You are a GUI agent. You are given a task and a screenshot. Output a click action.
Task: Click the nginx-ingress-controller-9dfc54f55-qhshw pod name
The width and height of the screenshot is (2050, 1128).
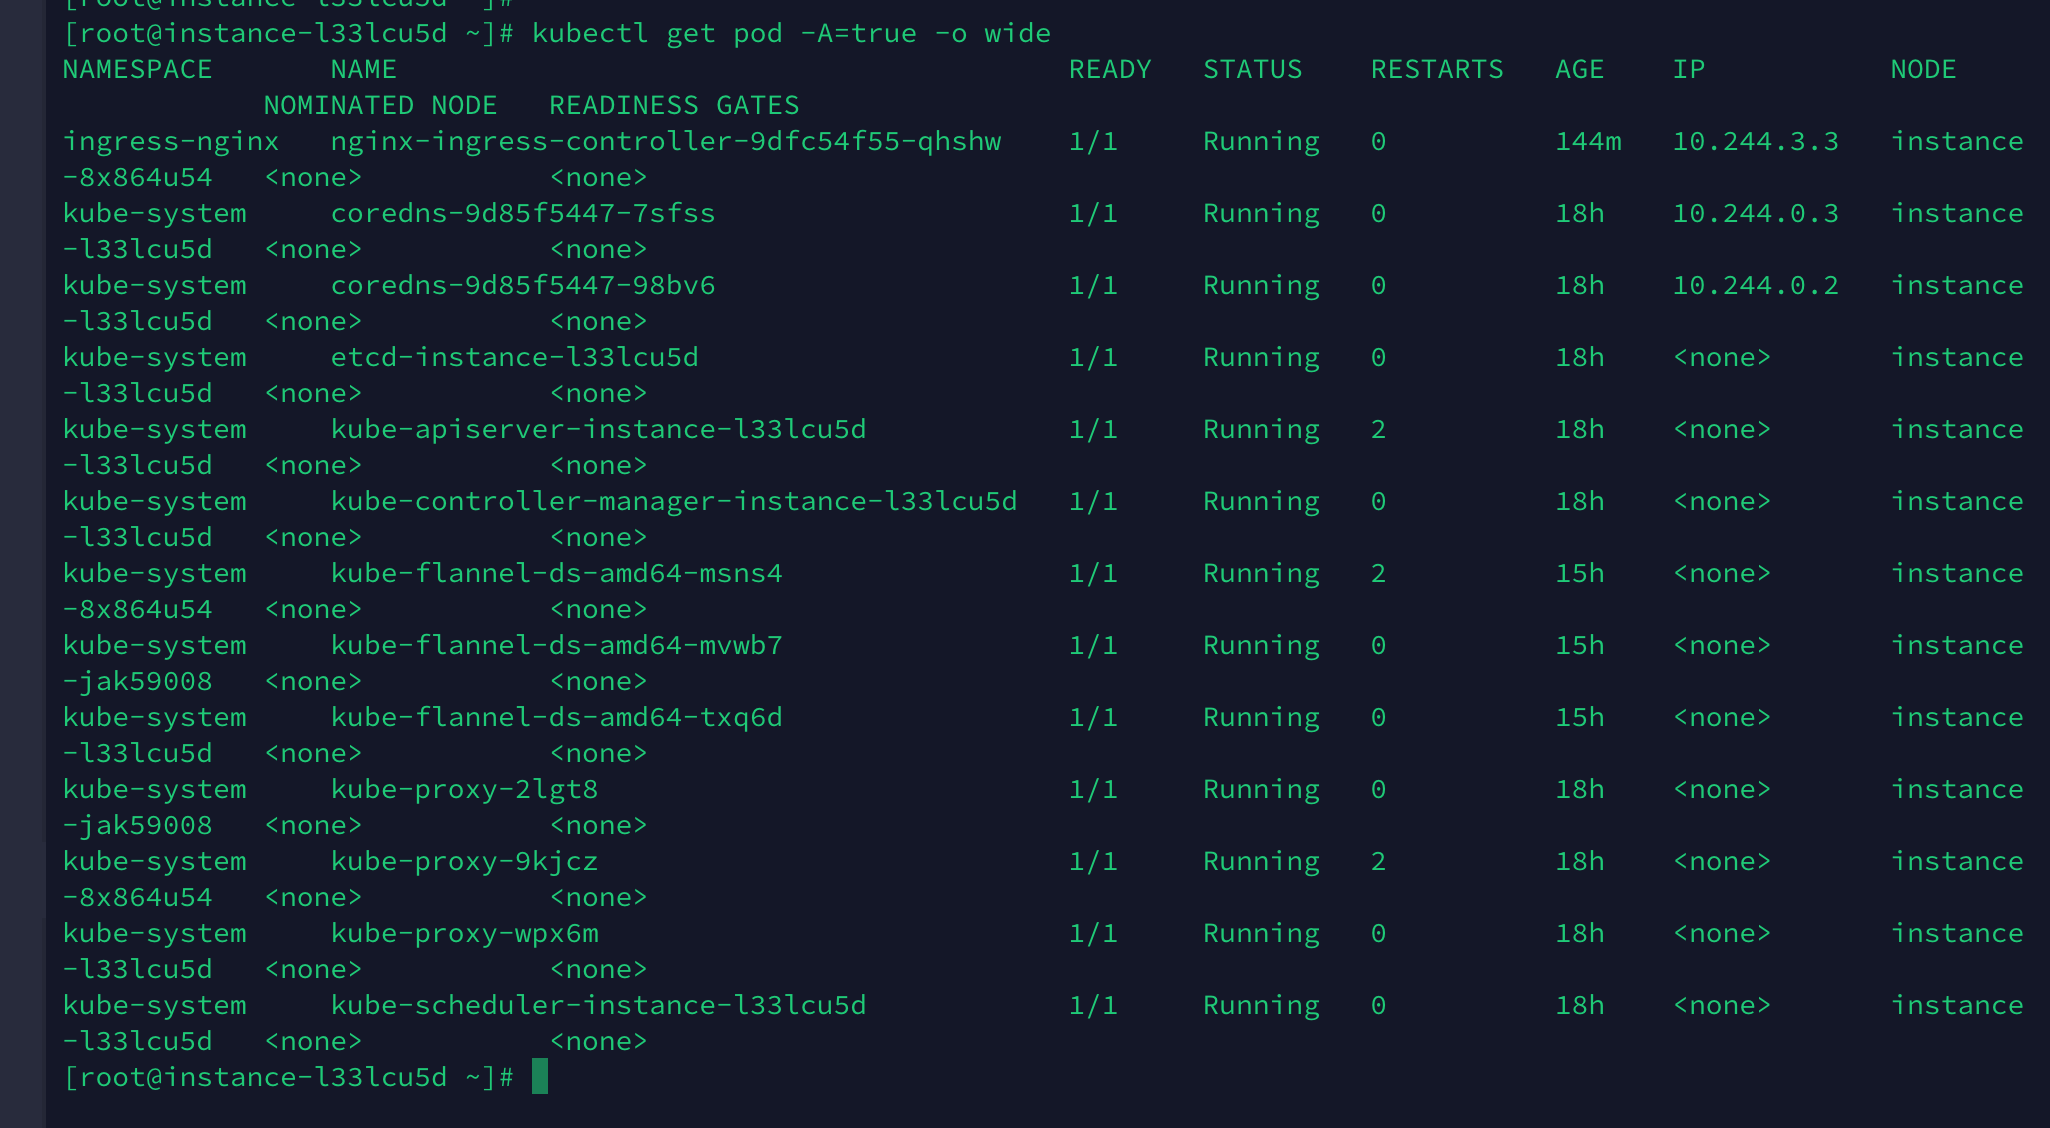tap(665, 141)
